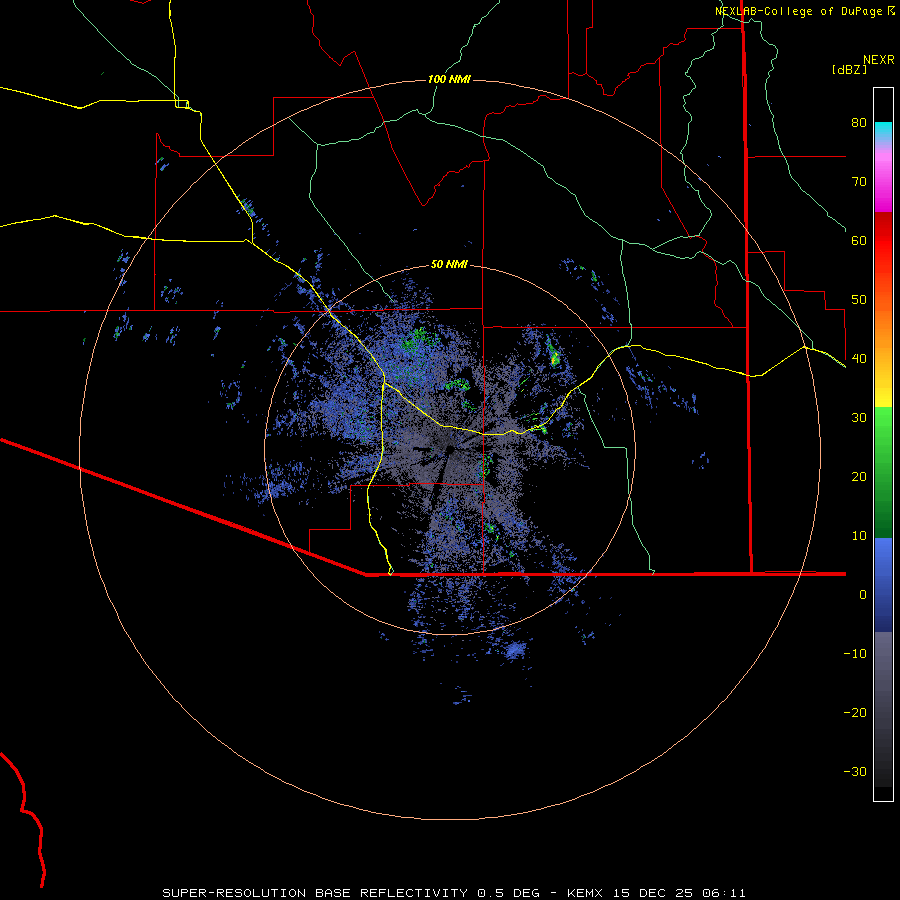Click the super-resolution base reflectivity caption
The height and width of the screenshot is (900, 900).
pos(454,893)
